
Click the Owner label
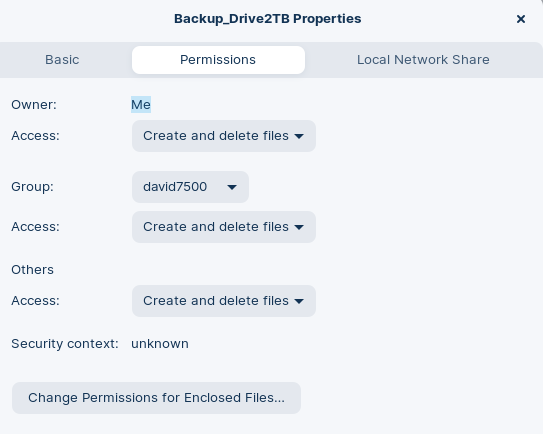[34, 105]
